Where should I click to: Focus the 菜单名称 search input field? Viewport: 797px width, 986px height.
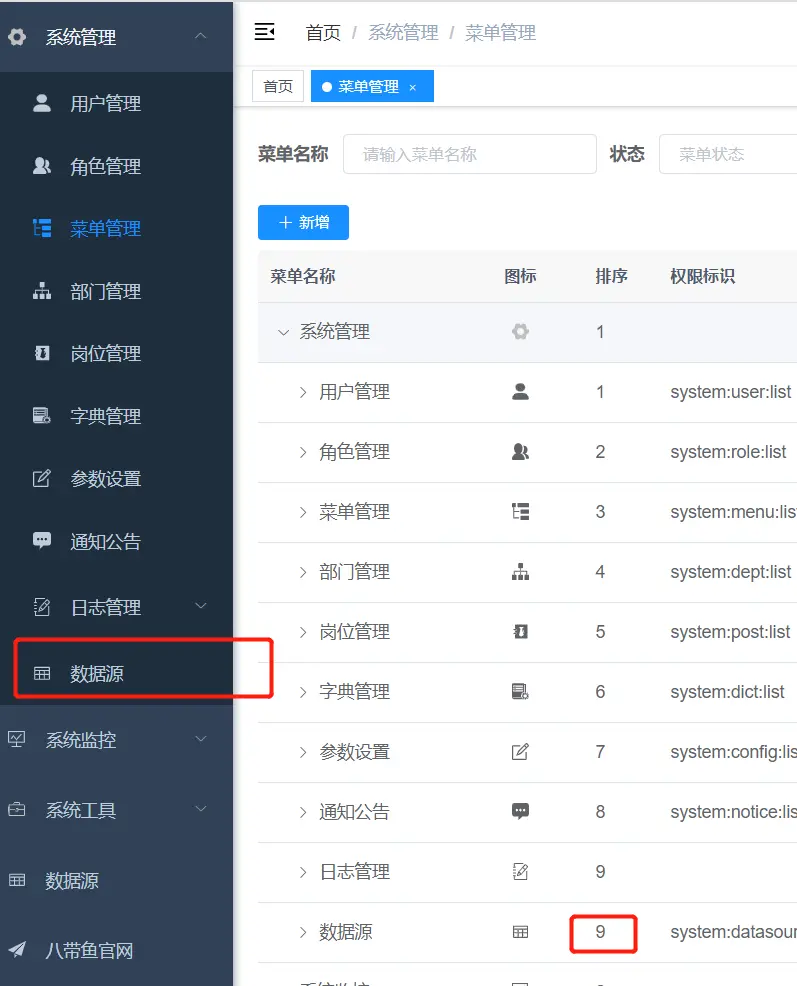click(x=469, y=154)
